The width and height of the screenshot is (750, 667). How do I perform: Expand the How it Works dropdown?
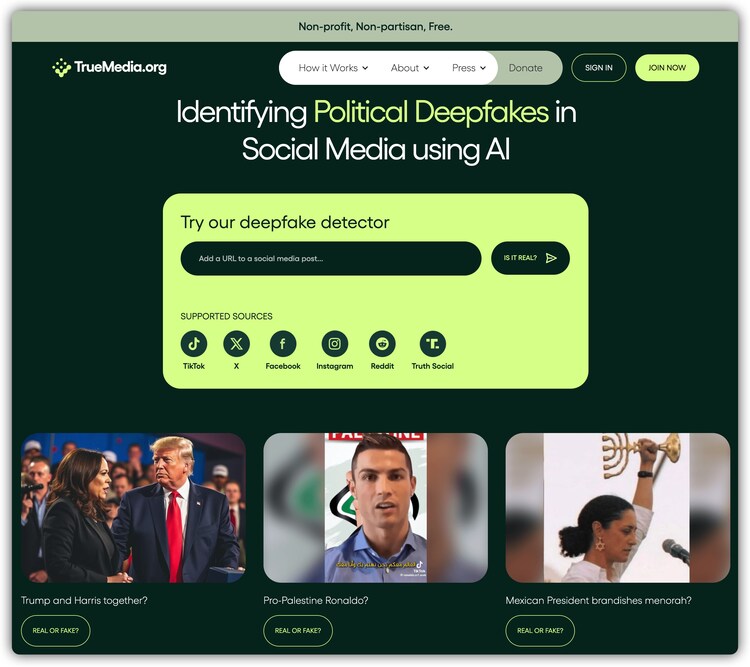[x=333, y=68]
